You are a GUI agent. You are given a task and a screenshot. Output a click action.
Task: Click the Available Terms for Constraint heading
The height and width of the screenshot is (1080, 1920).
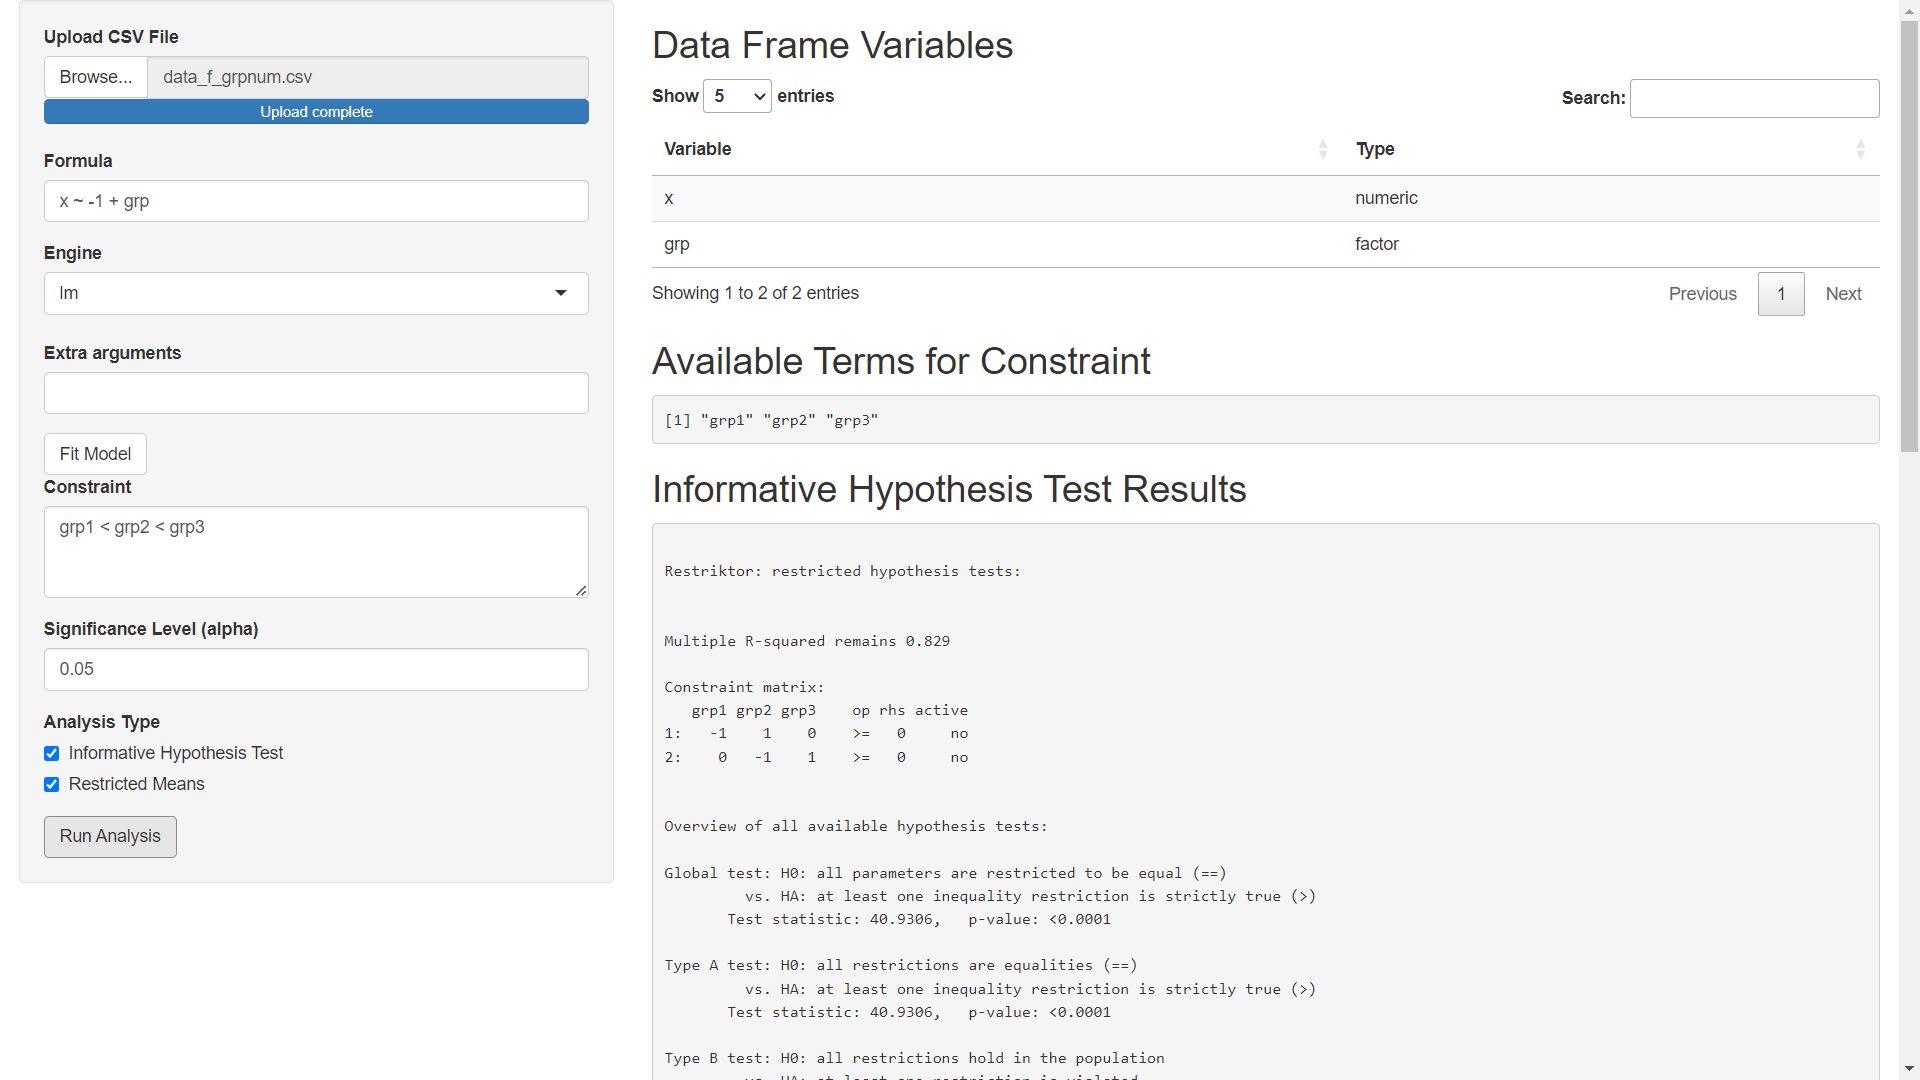click(901, 361)
